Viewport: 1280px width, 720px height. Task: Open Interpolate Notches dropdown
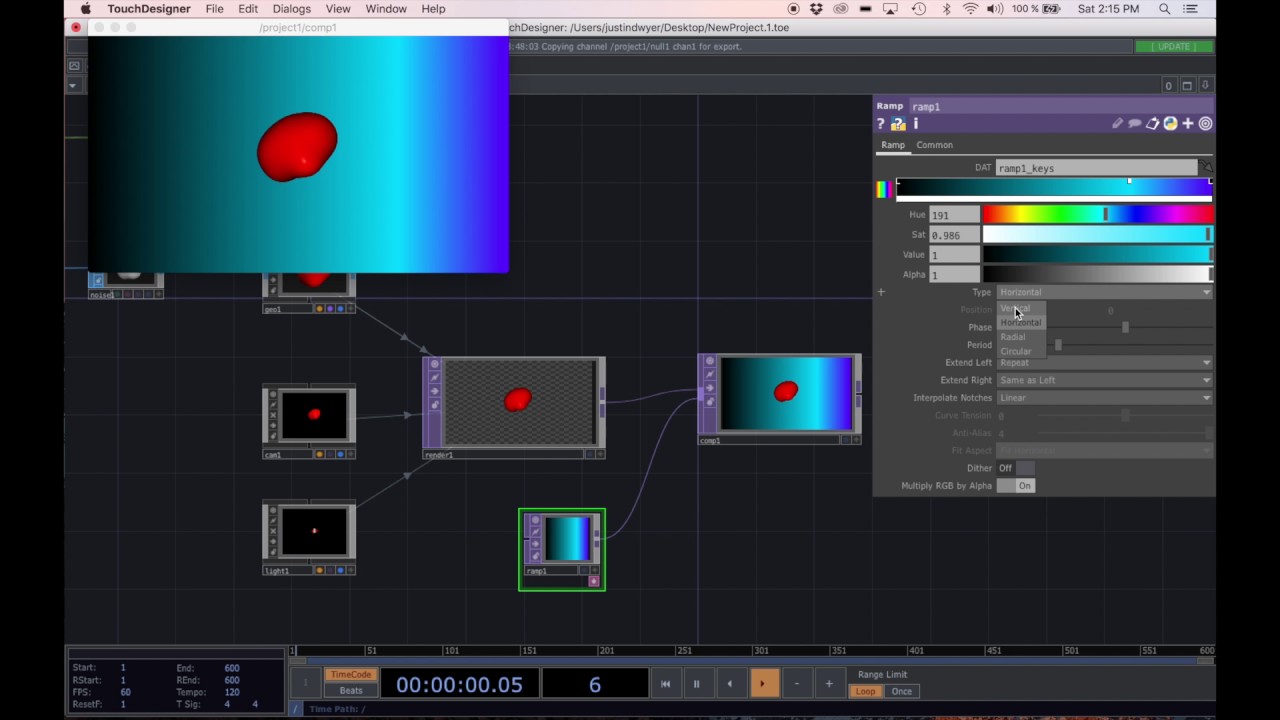pos(1104,398)
